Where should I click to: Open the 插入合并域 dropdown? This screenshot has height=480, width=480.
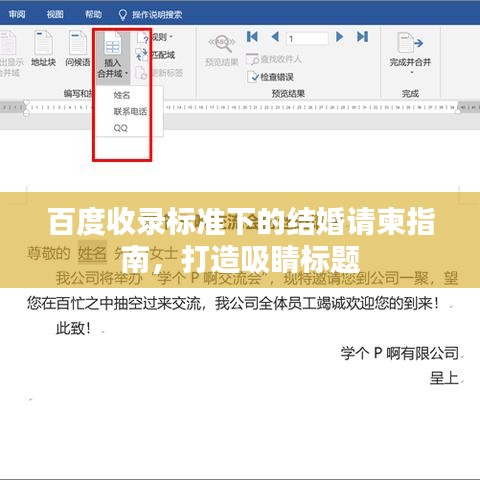point(113,55)
